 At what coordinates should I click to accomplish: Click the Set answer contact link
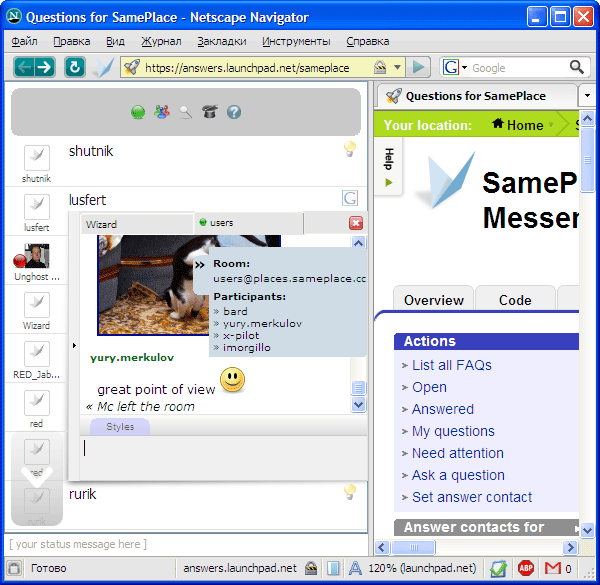click(472, 497)
